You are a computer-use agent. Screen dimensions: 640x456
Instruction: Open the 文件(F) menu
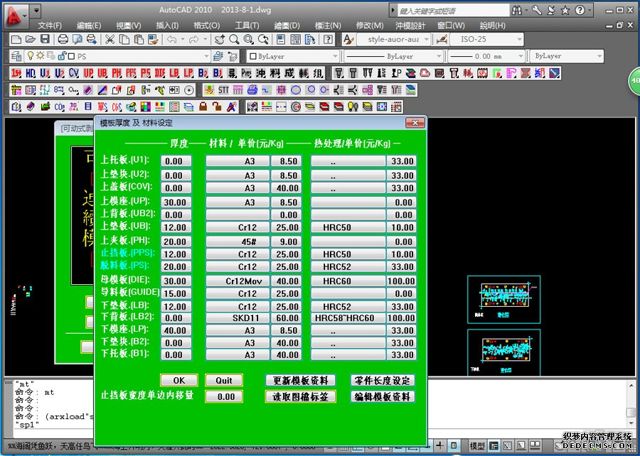(50, 26)
